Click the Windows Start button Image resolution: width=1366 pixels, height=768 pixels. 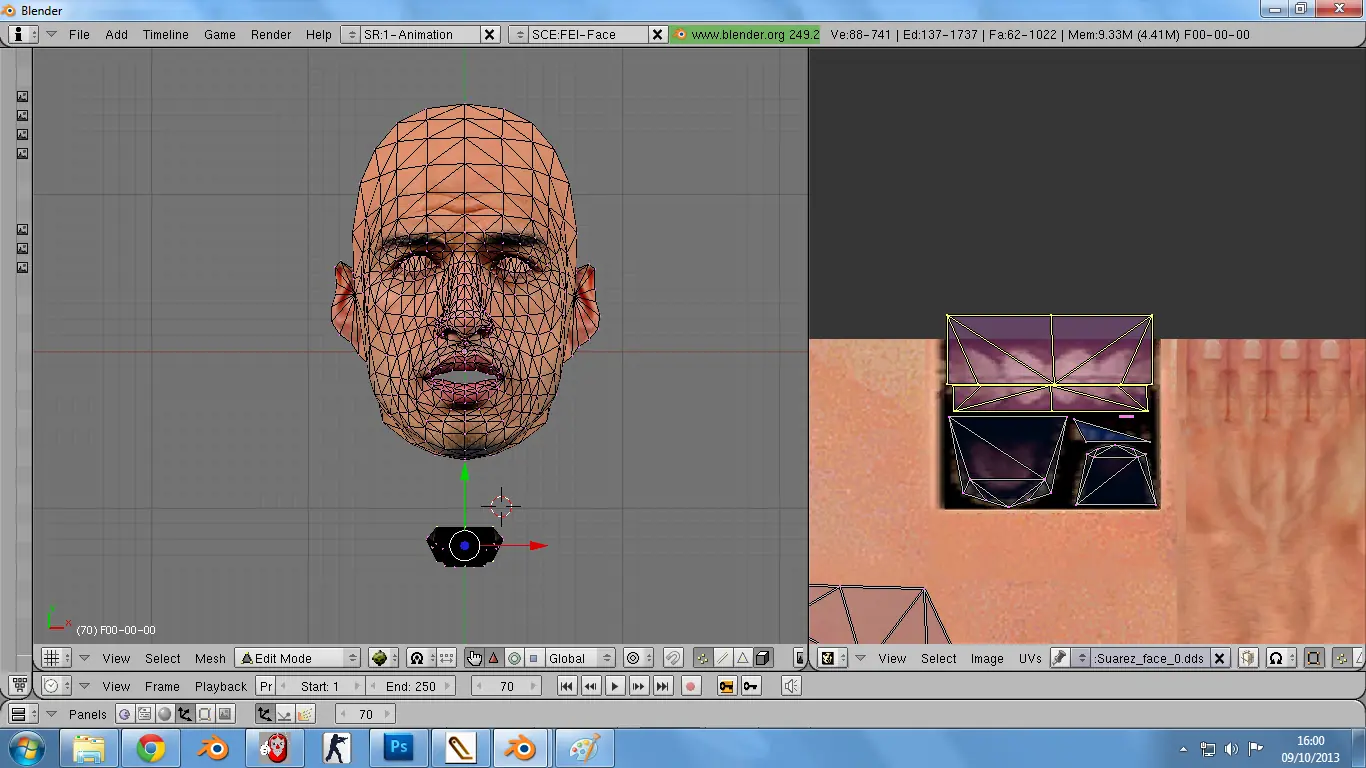point(27,748)
